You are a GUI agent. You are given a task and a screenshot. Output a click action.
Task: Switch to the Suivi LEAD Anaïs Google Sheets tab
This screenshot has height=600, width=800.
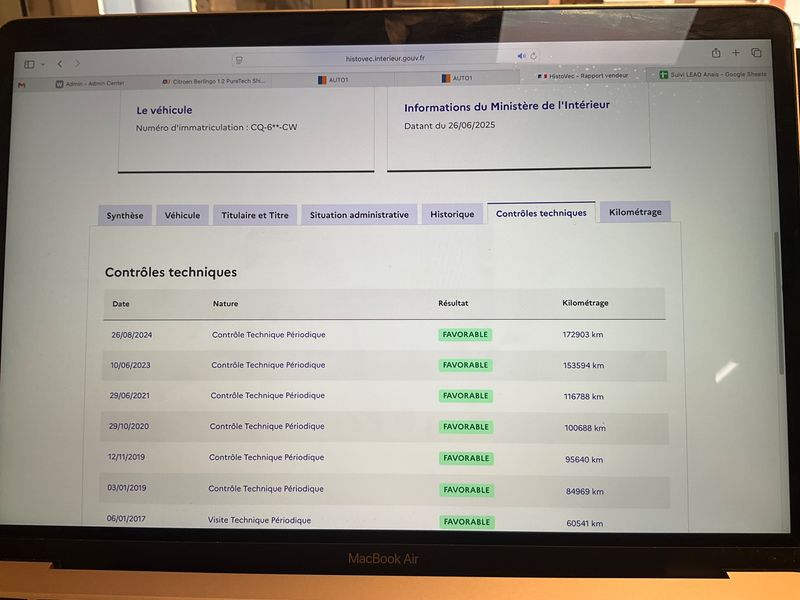[x=713, y=74]
